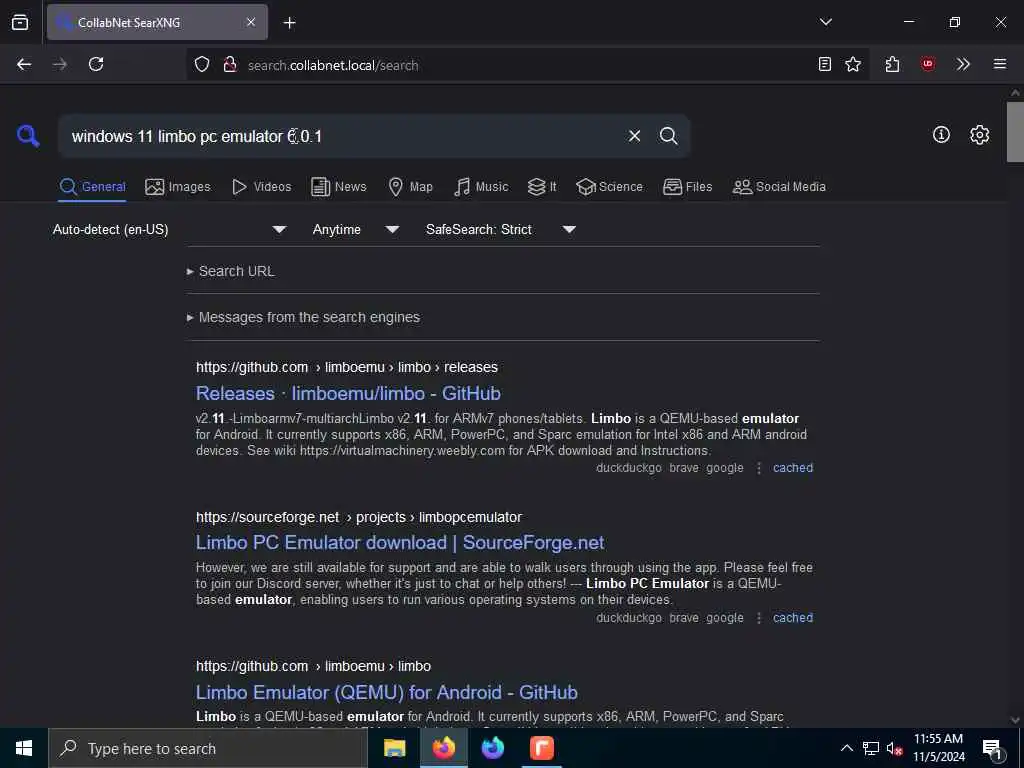Viewport: 1024px width, 768px height.
Task: Switch to News search category
Action: tap(339, 187)
